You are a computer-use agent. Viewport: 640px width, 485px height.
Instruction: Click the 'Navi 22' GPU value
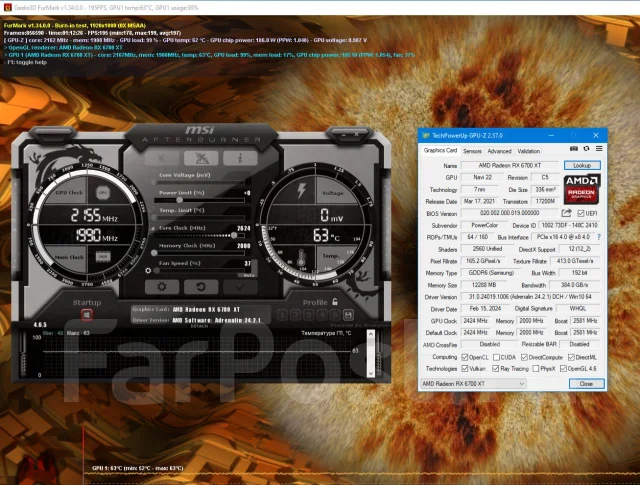coord(482,177)
